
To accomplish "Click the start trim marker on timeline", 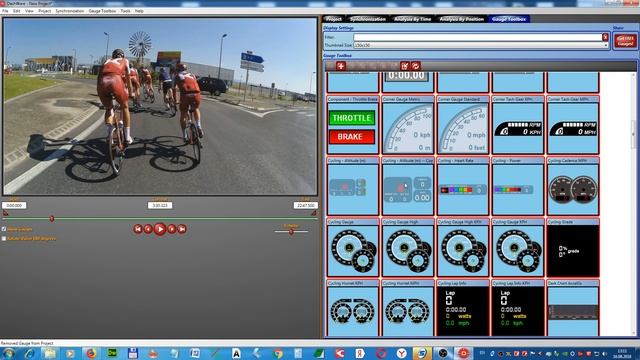I will [5, 213].
